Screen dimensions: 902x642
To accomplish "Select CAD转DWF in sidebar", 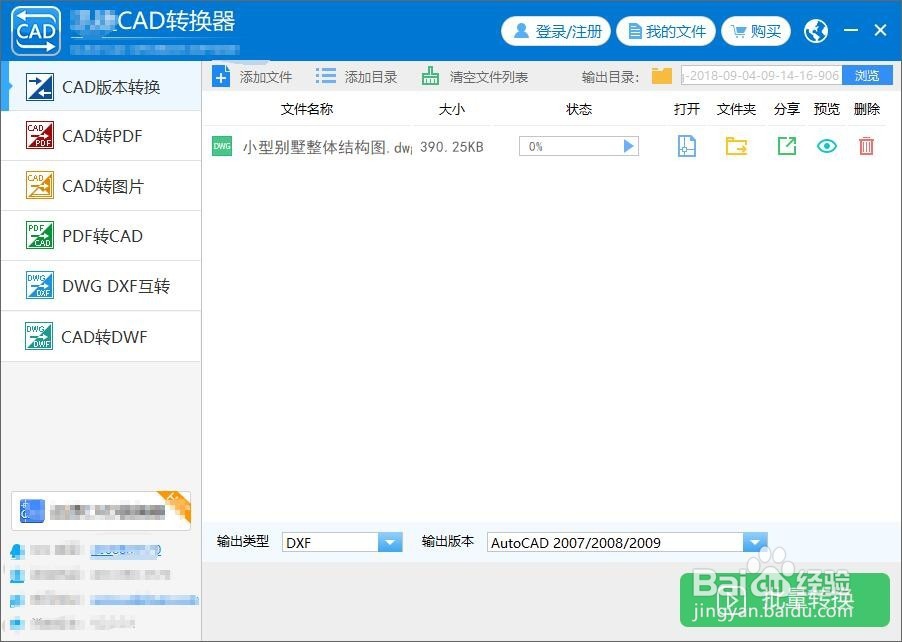I will tap(101, 337).
